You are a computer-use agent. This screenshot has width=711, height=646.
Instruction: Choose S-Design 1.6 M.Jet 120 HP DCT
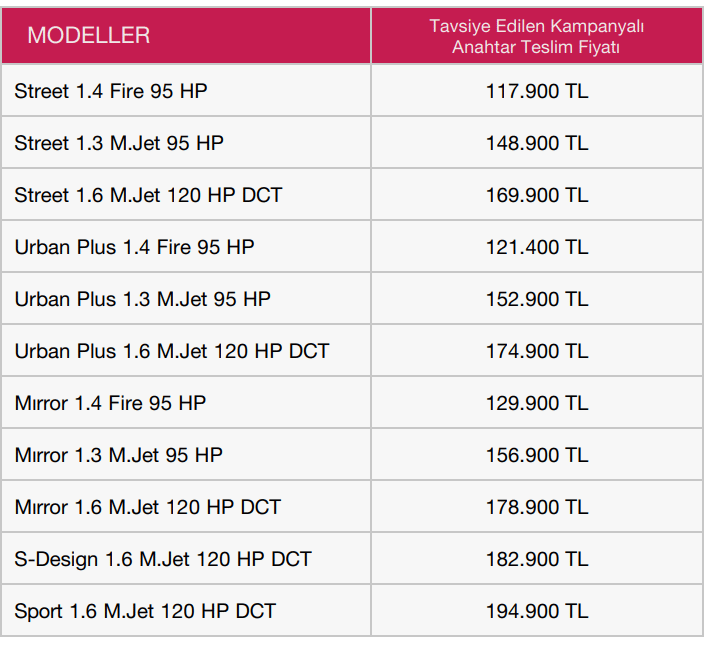click(163, 559)
